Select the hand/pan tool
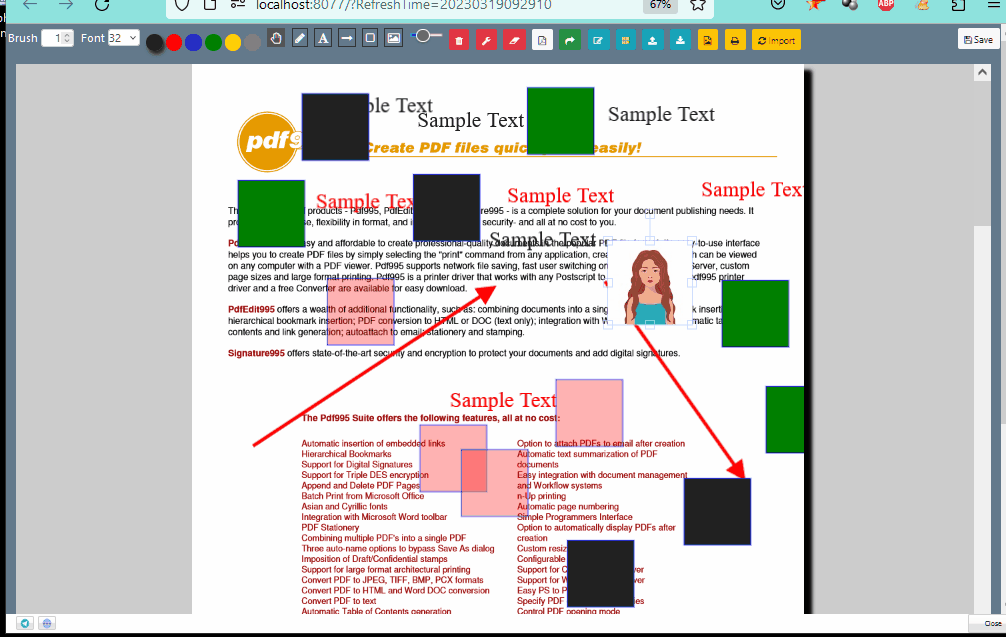 tap(276, 38)
